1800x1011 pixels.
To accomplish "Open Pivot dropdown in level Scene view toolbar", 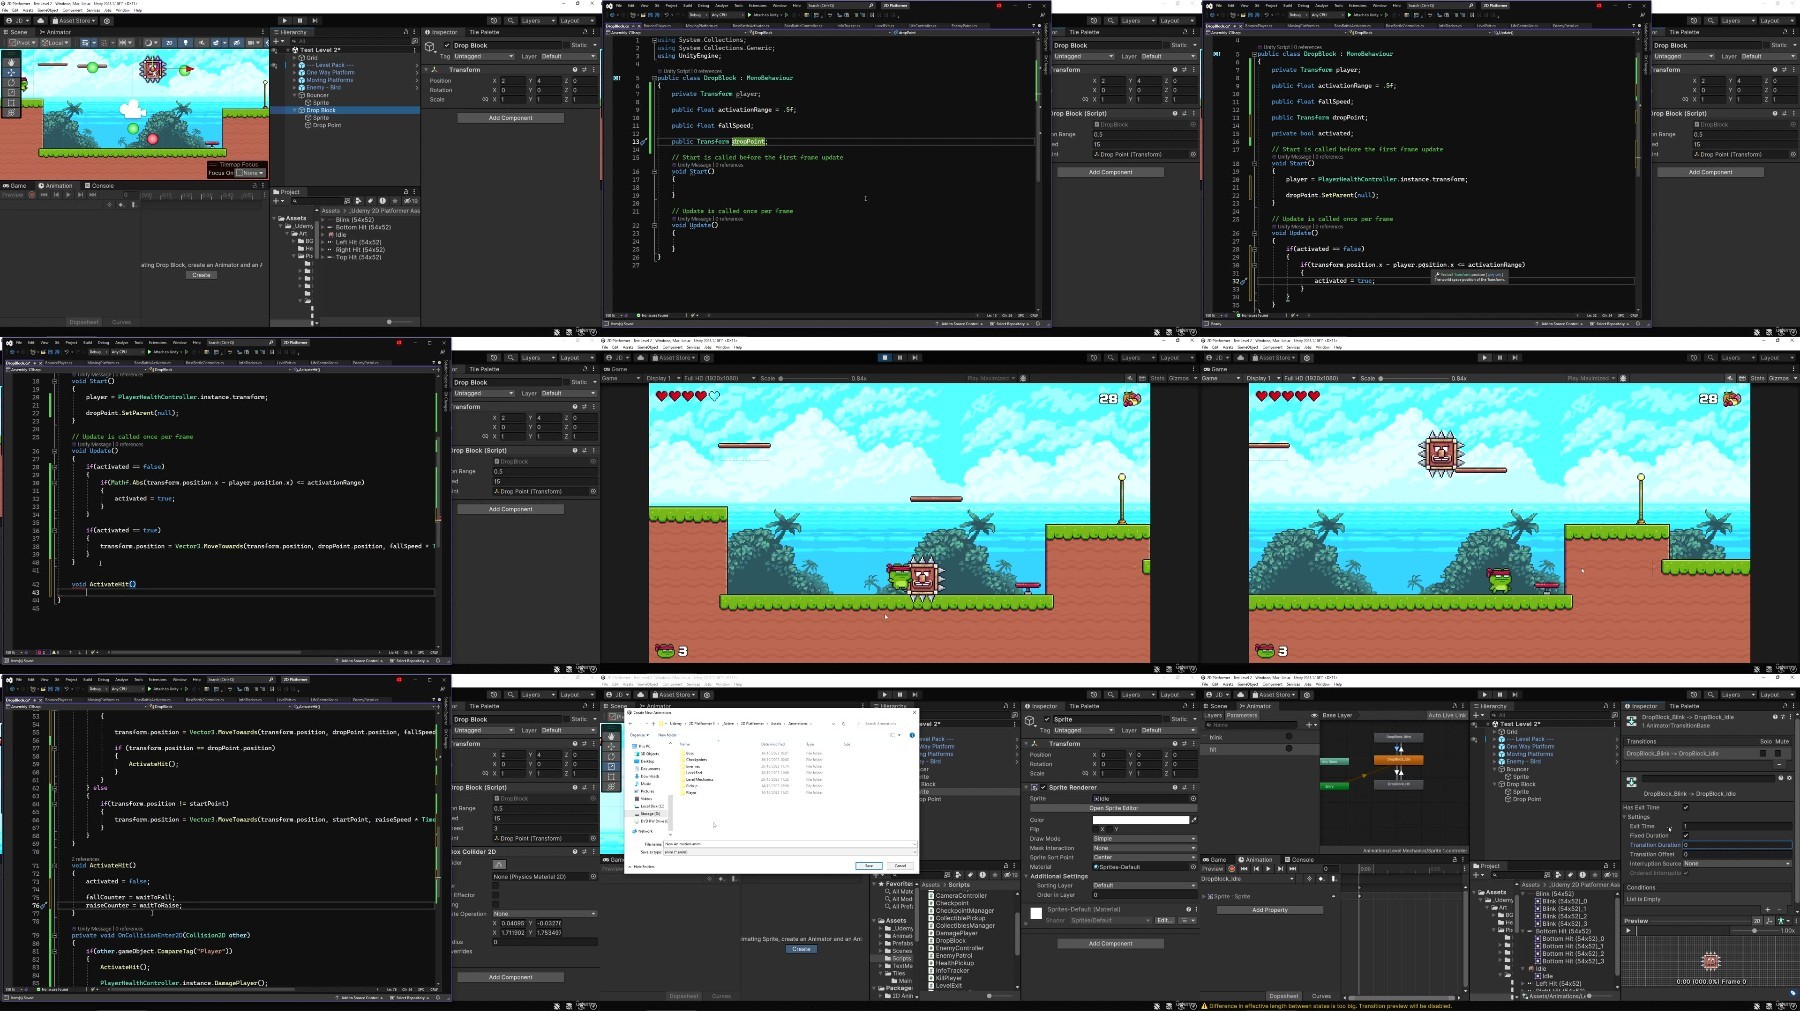I will point(22,43).
